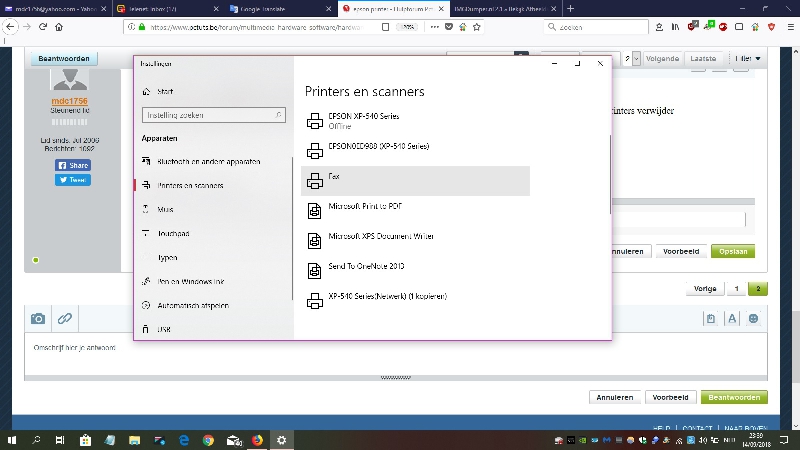Open the Firefox hamburger menu
This screenshot has width=800, height=450.
click(x=790, y=27)
